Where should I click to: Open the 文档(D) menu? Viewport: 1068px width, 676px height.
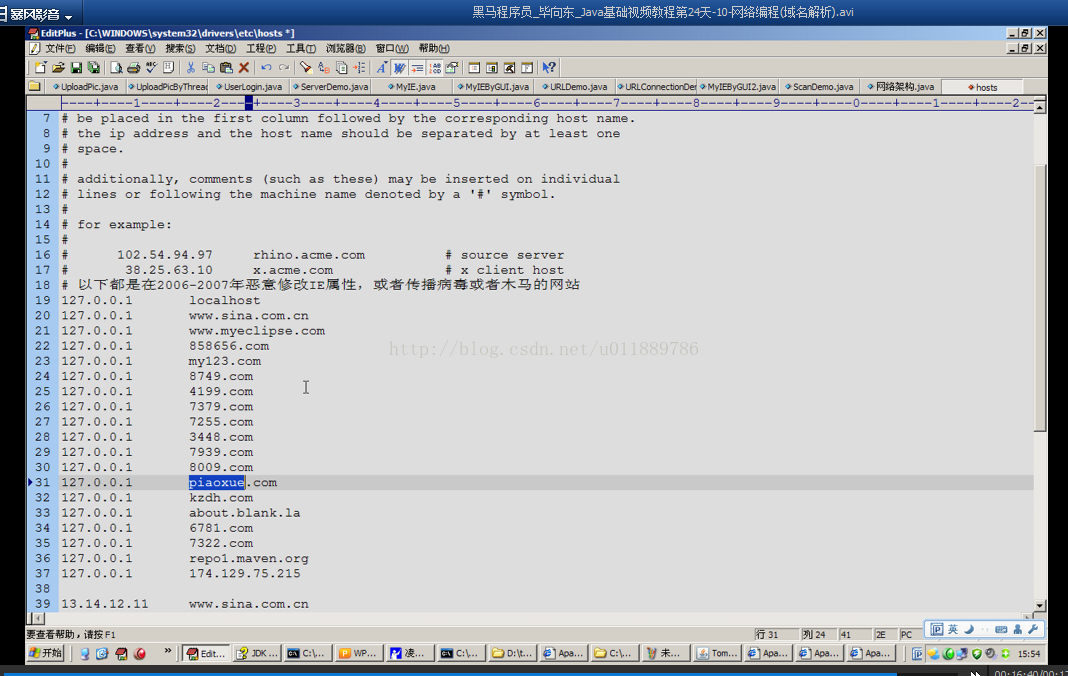[220, 48]
